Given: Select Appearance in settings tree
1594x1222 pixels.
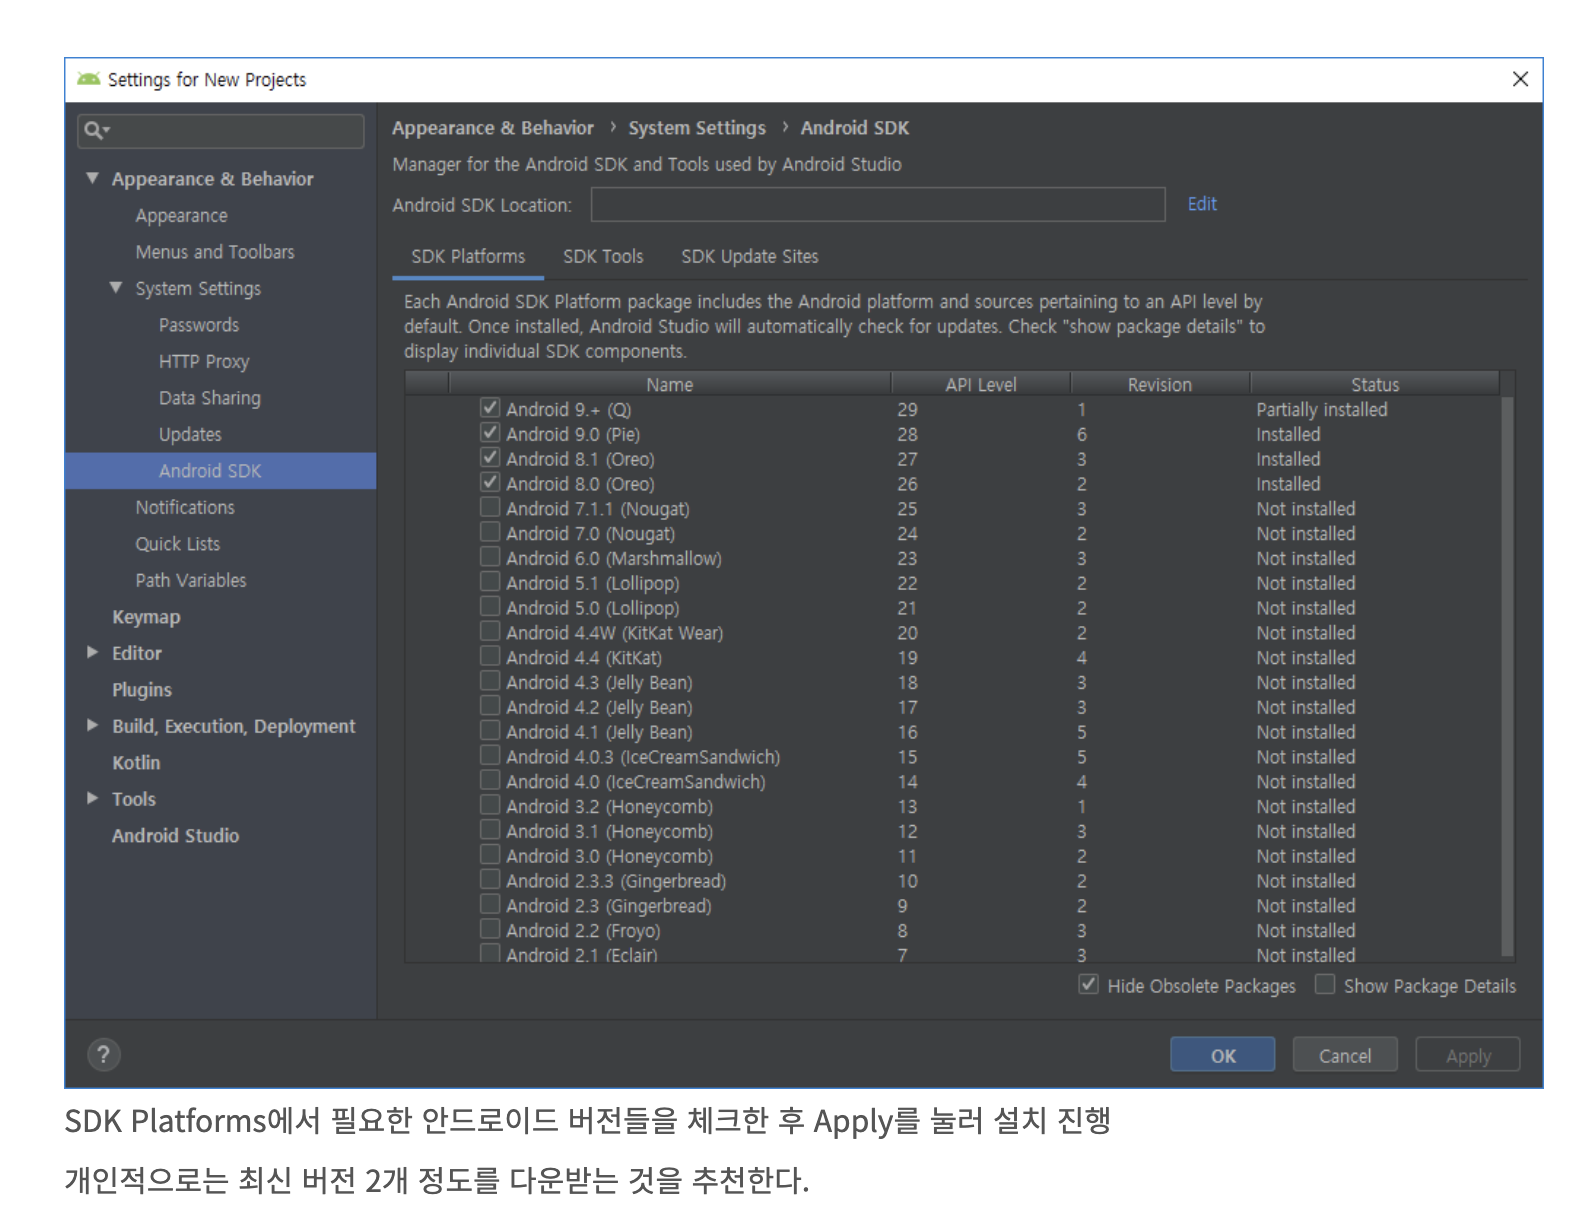Looking at the screenshot, I should (x=182, y=216).
